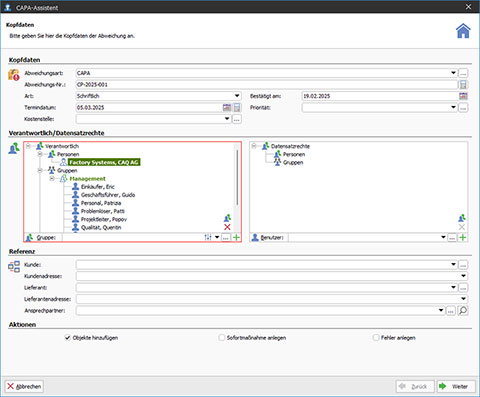Screen dimensions: 480x397
Task: Click the Weiter button
Action: [x=456, y=386]
